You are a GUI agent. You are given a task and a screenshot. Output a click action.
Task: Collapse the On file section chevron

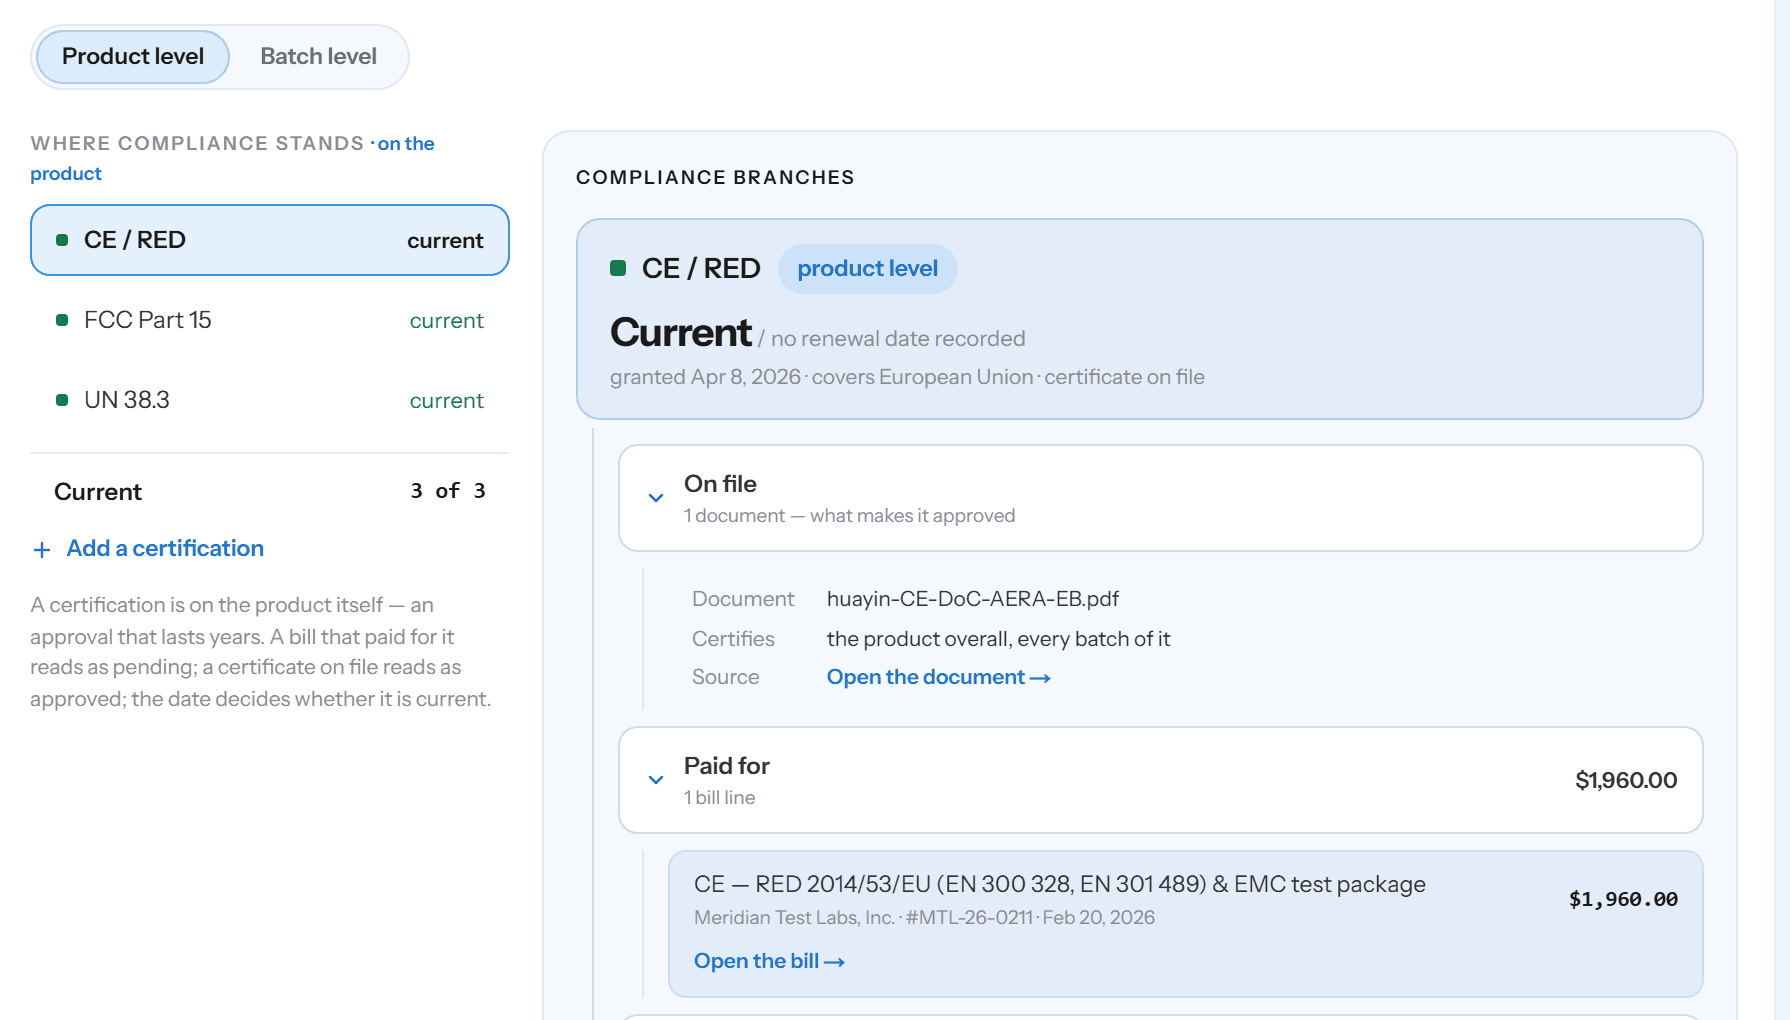click(656, 498)
